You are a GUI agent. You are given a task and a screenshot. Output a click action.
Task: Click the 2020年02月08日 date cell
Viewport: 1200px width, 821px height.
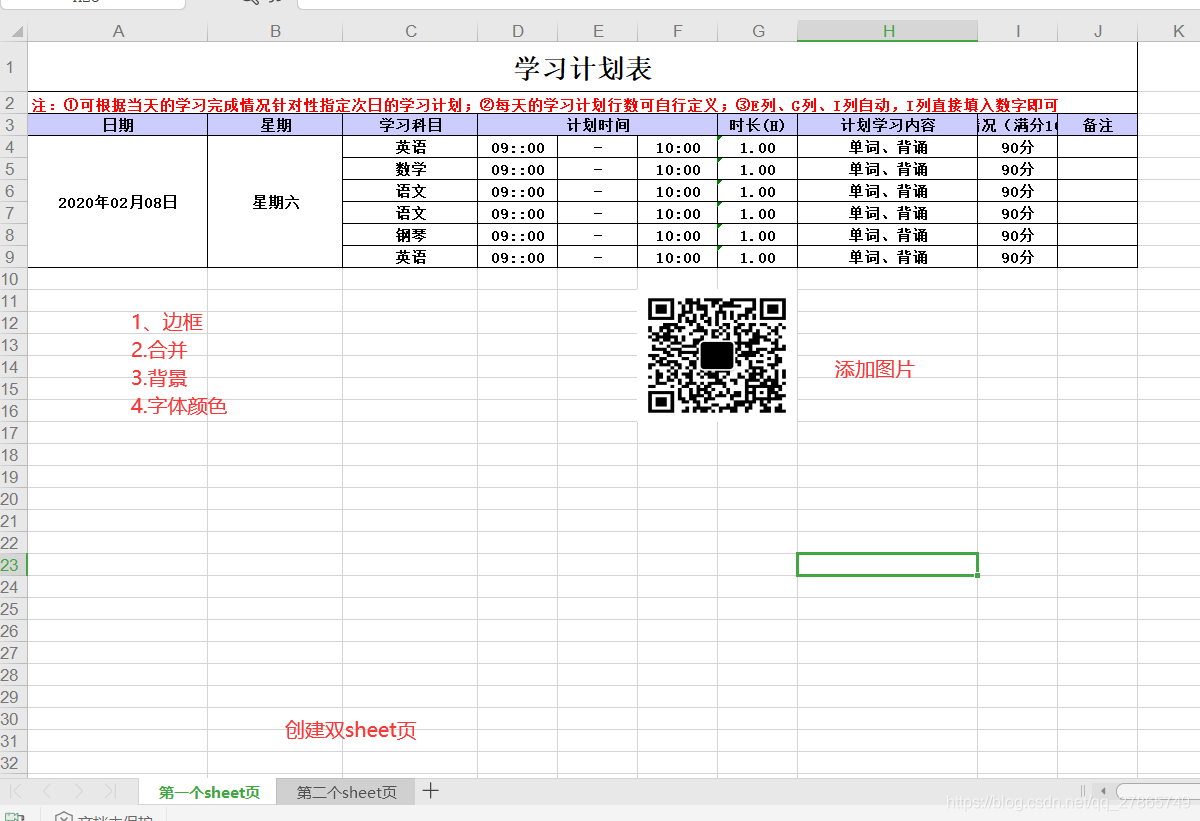[117, 201]
